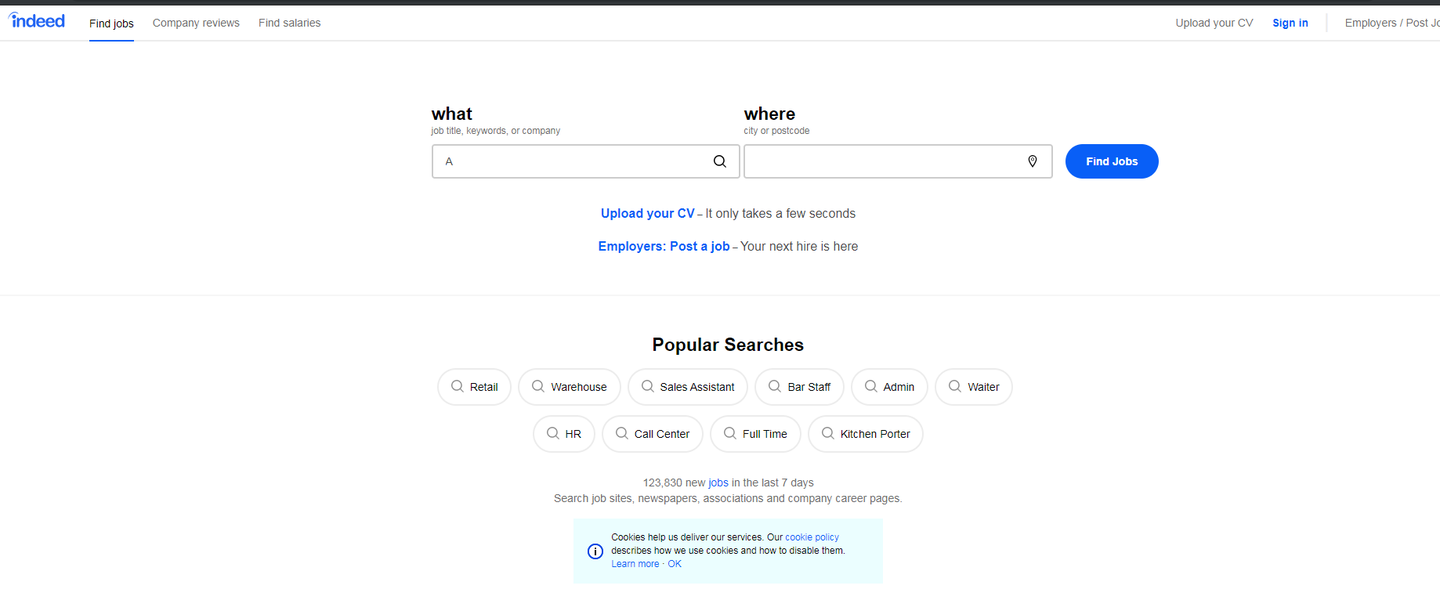The image size is (1440, 600).
Task: Follow the Employers: Post a job link
Action: click(x=664, y=246)
